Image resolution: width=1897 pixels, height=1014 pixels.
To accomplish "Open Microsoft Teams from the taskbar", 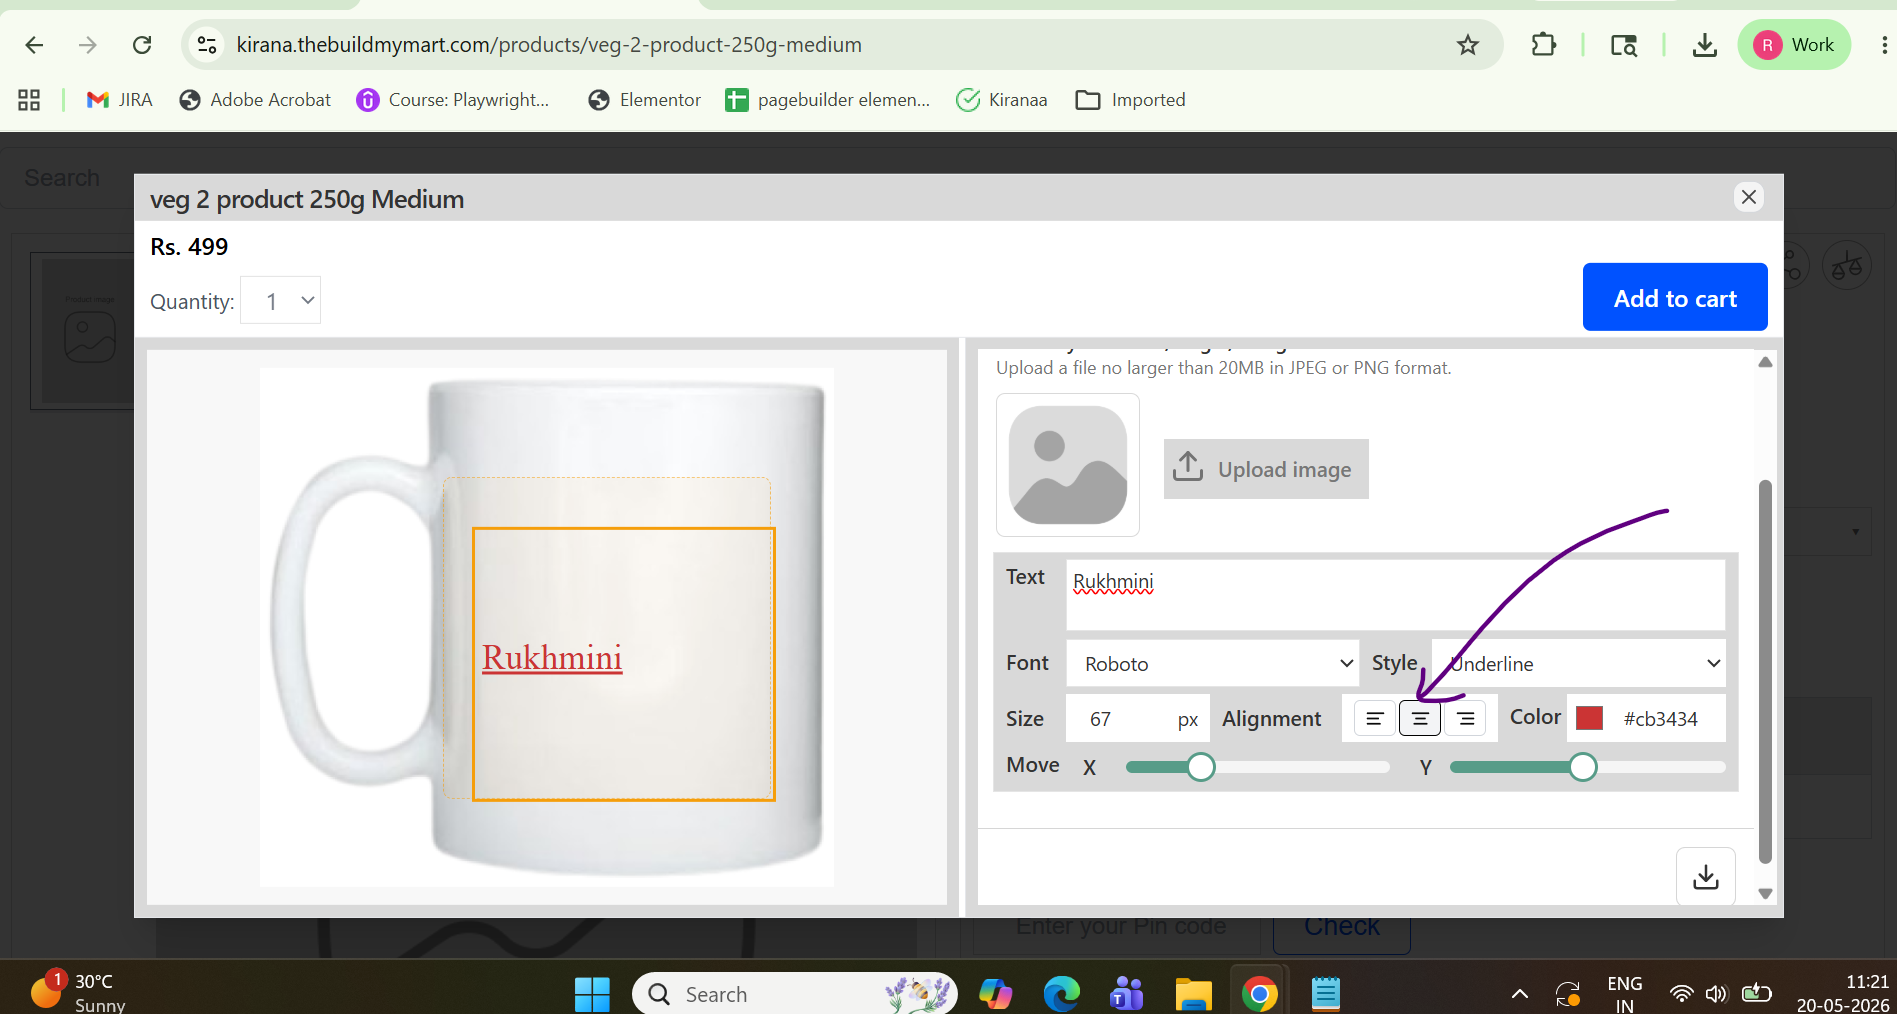I will 1127,994.
